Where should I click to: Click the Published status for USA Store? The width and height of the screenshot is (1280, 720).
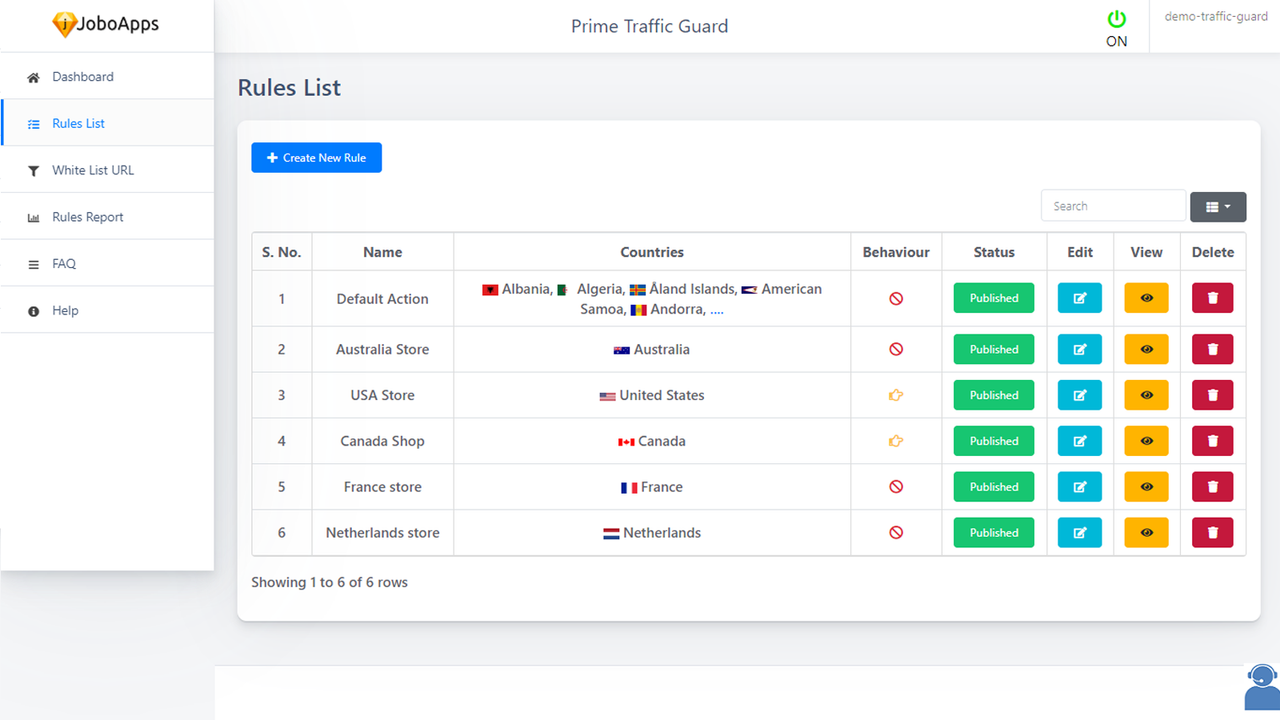993,395
